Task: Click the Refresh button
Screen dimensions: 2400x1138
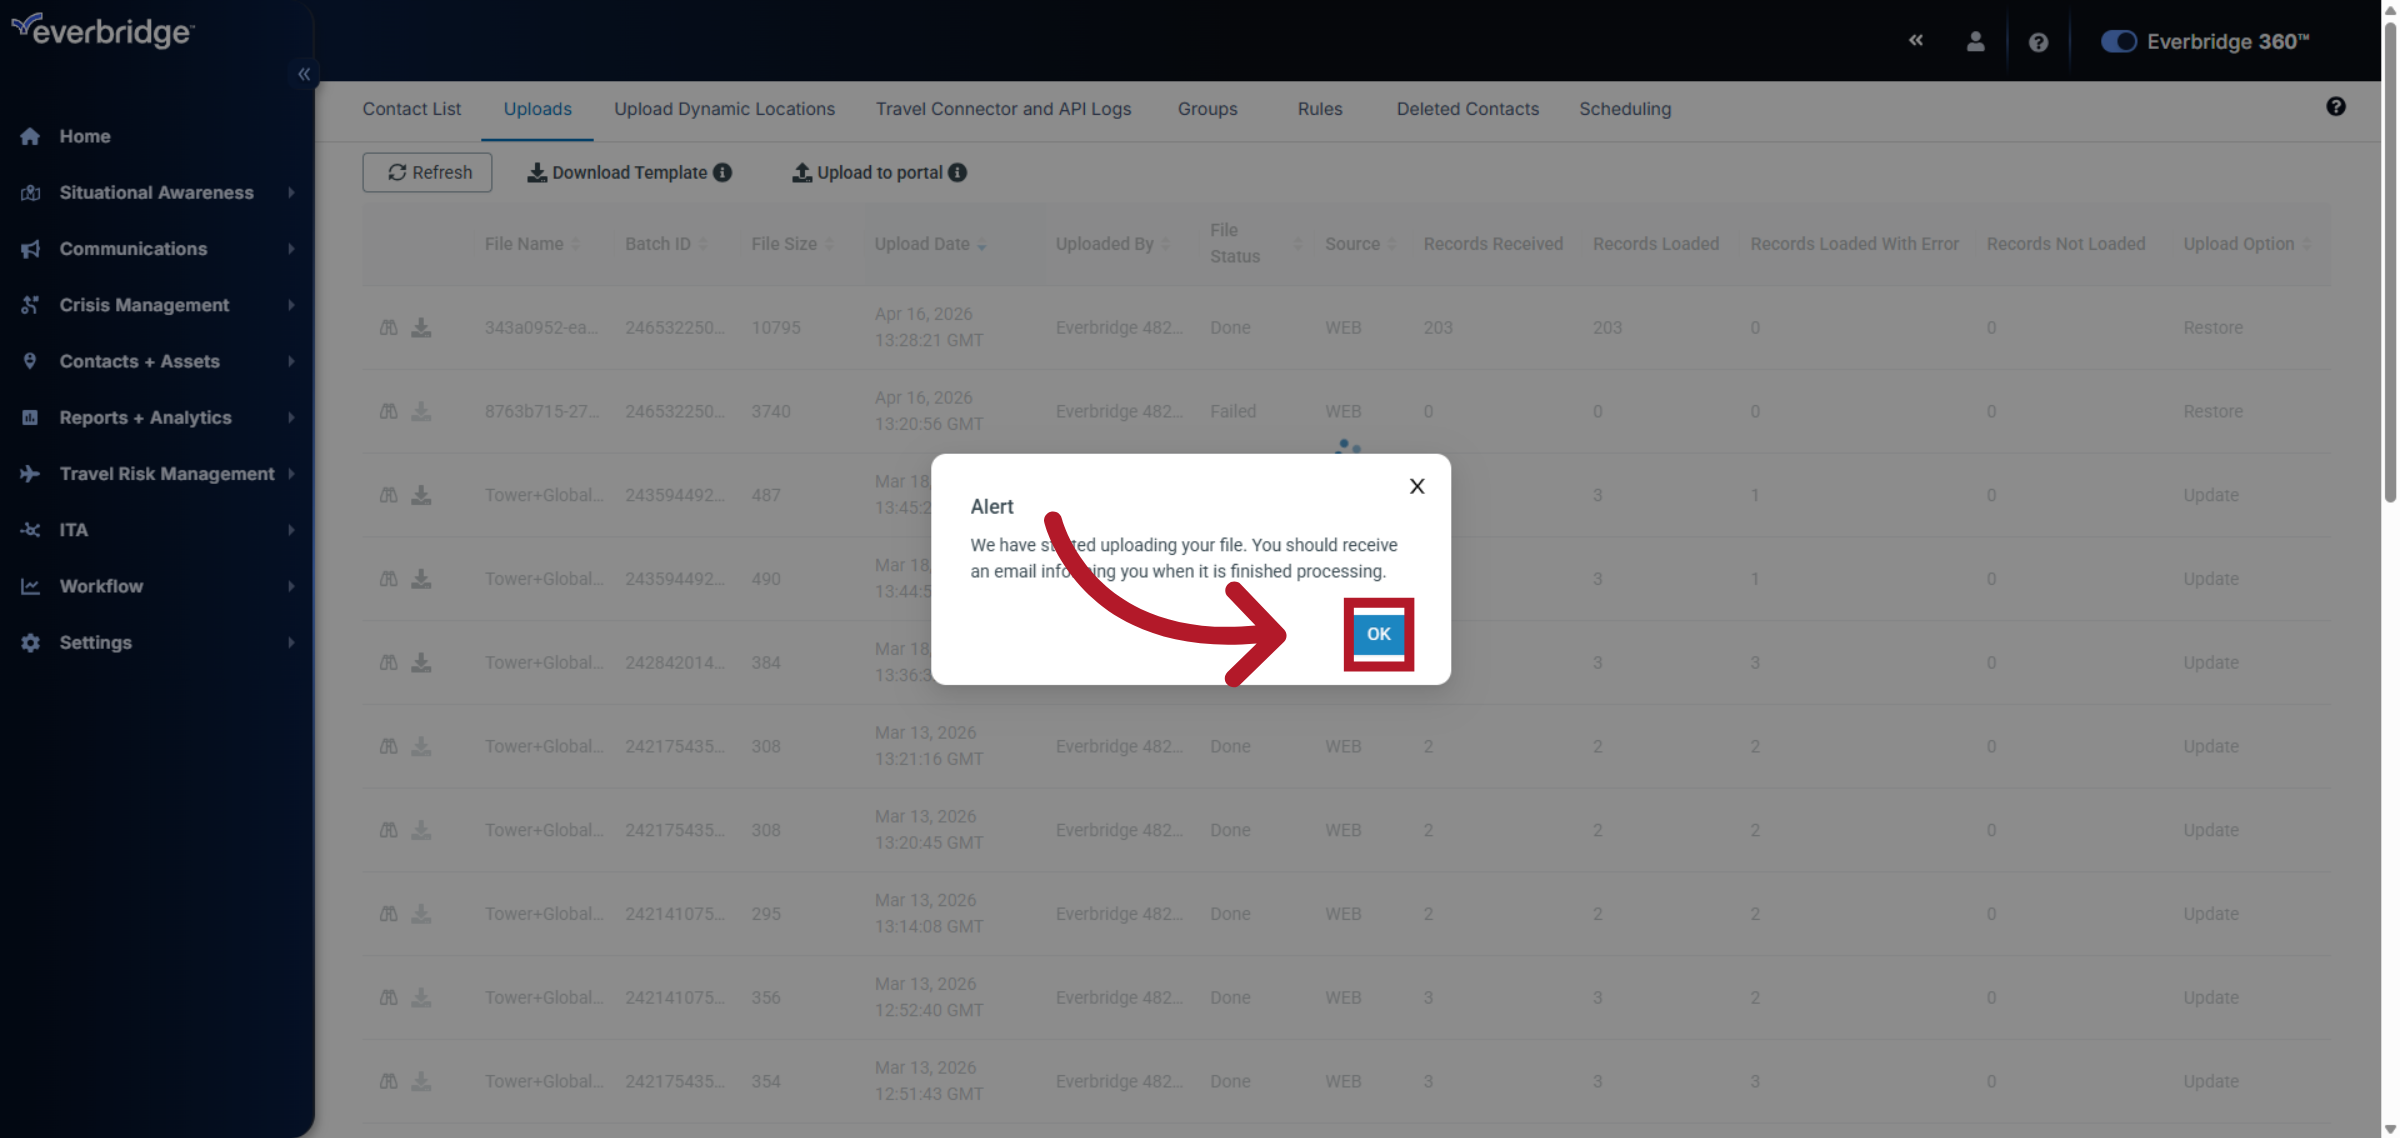Action: point(427,173)
